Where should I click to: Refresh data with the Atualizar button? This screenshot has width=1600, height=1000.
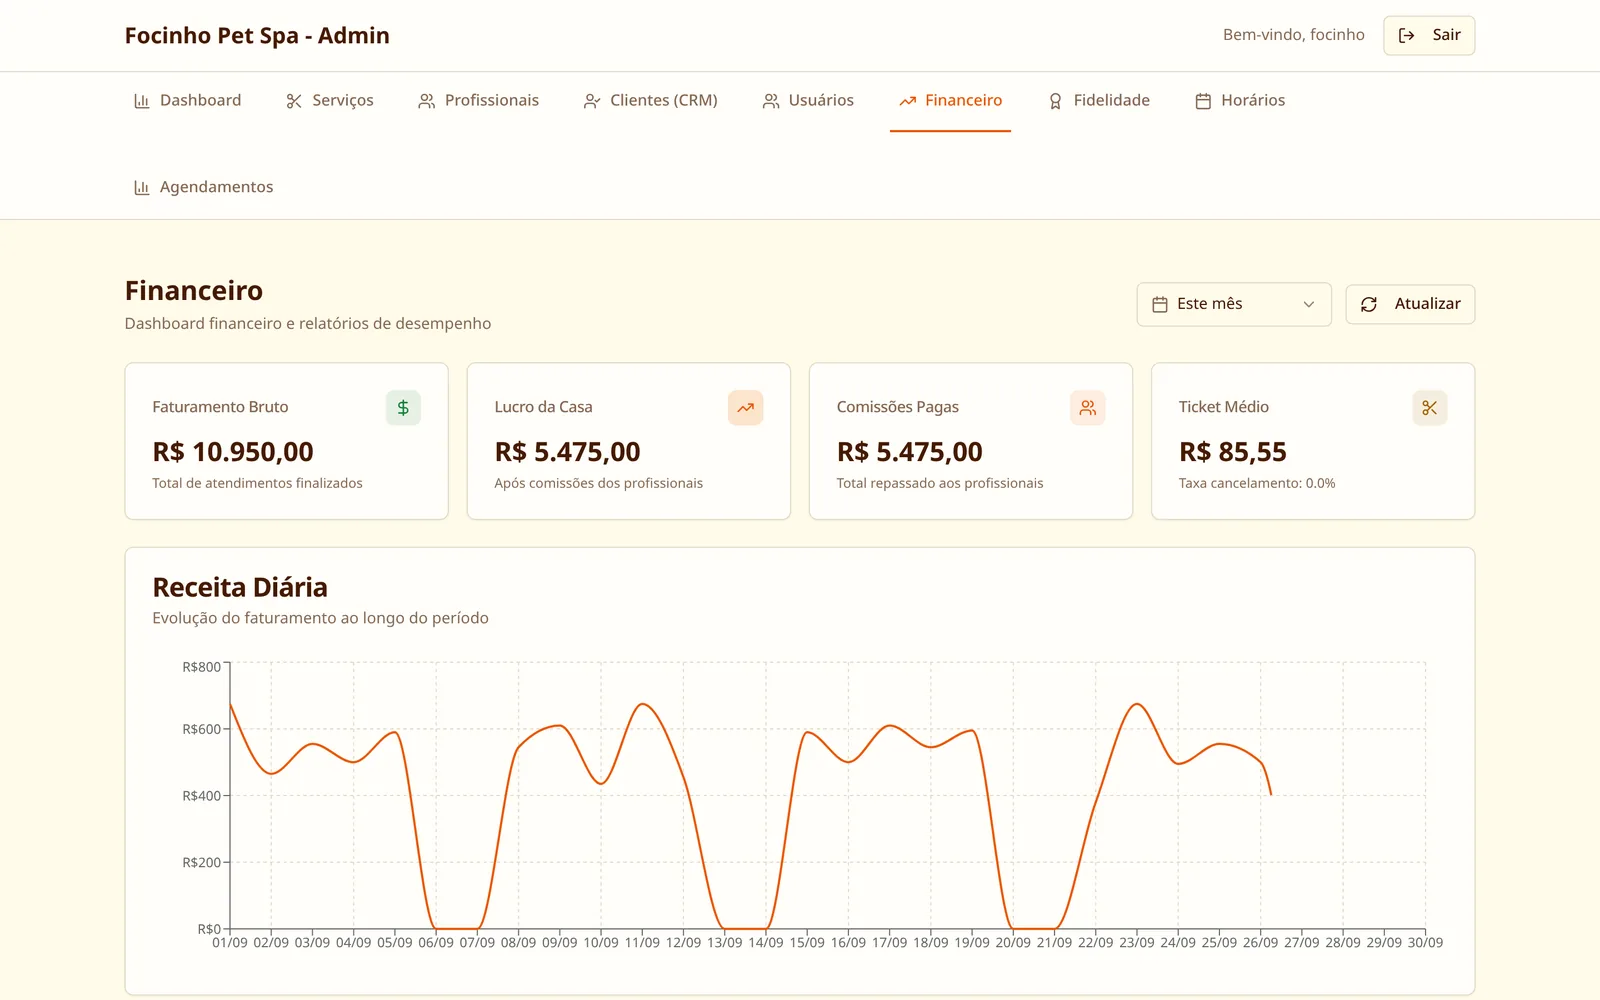[1410, 304]
